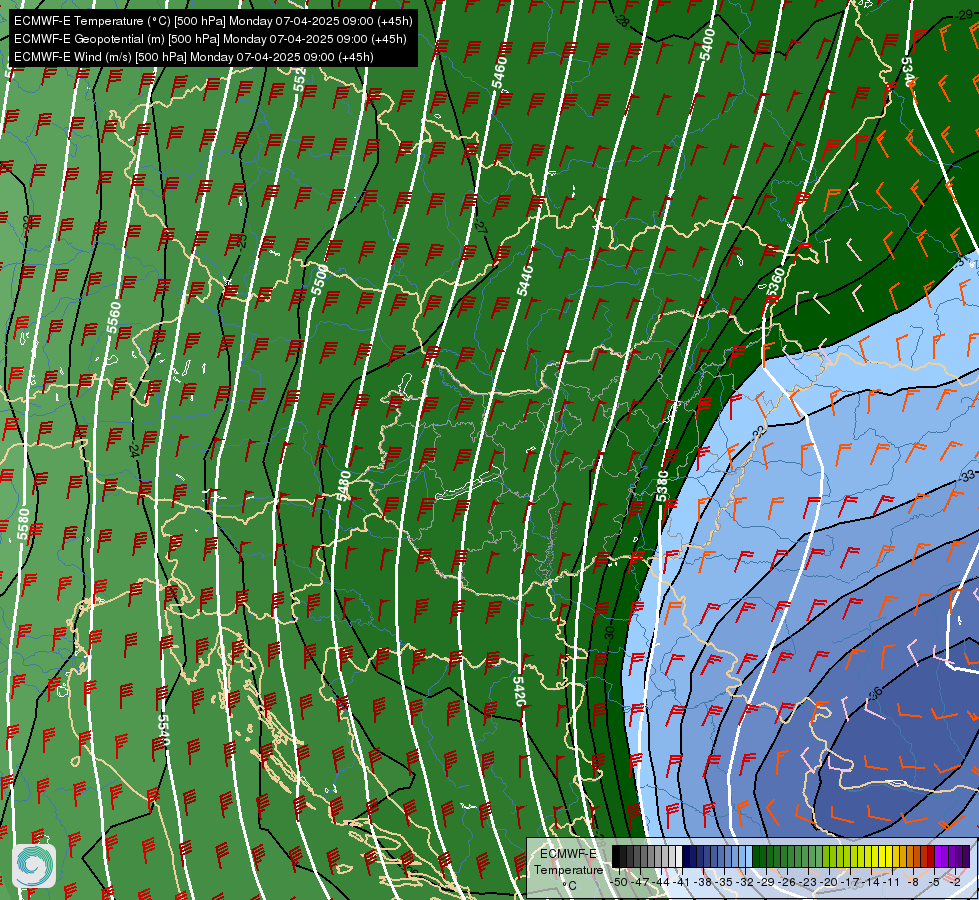Click the 5540 geopotential contour label

[164, 731]
